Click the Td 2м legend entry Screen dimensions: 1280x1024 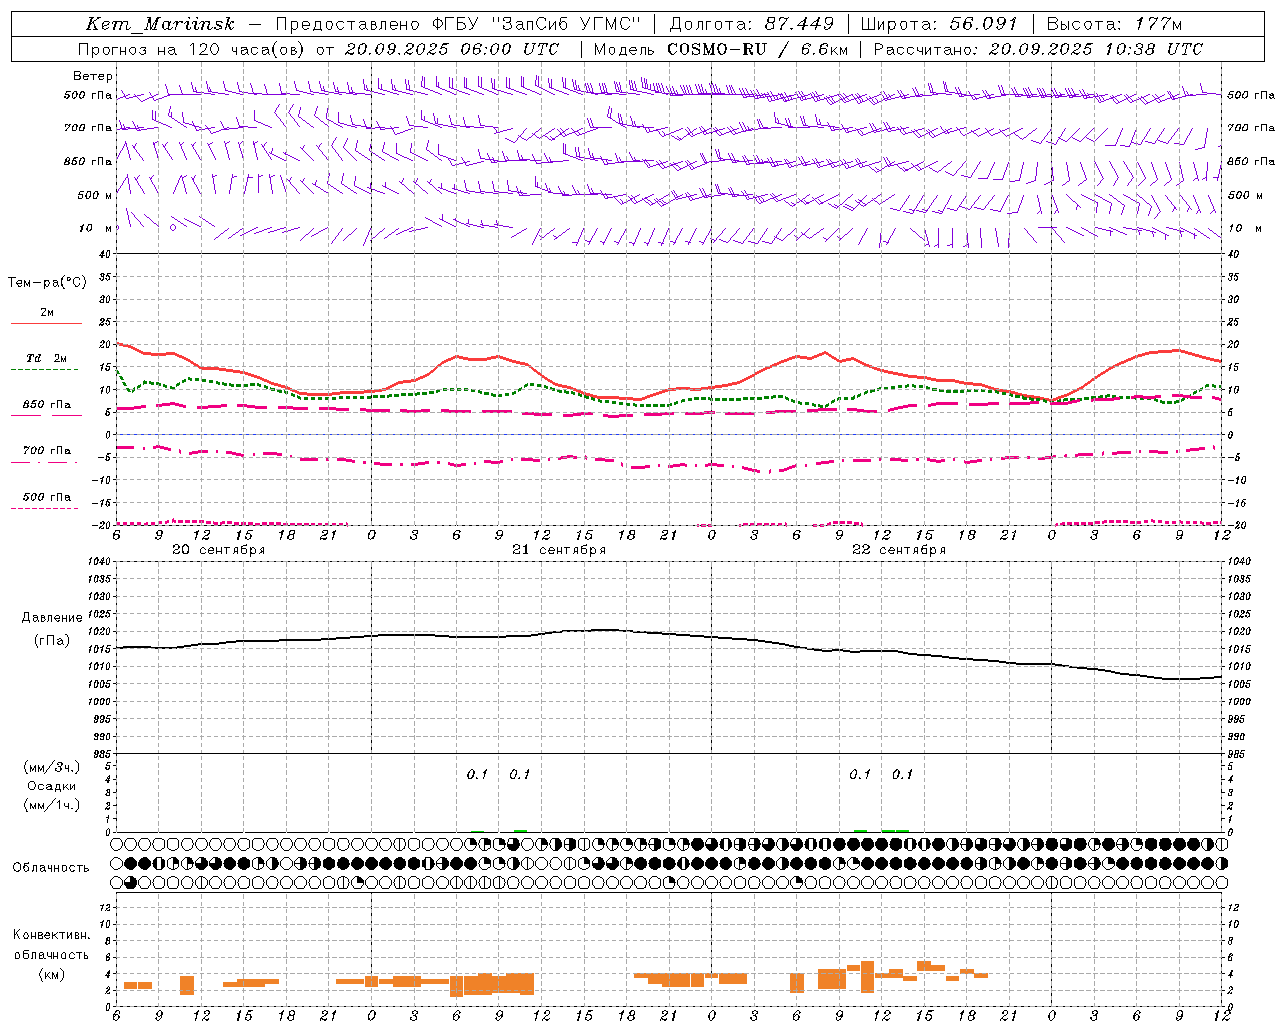pos(46,358)
